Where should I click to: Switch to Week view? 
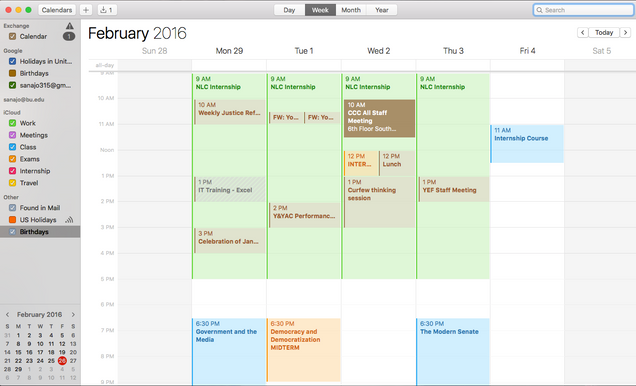point(320,10)
